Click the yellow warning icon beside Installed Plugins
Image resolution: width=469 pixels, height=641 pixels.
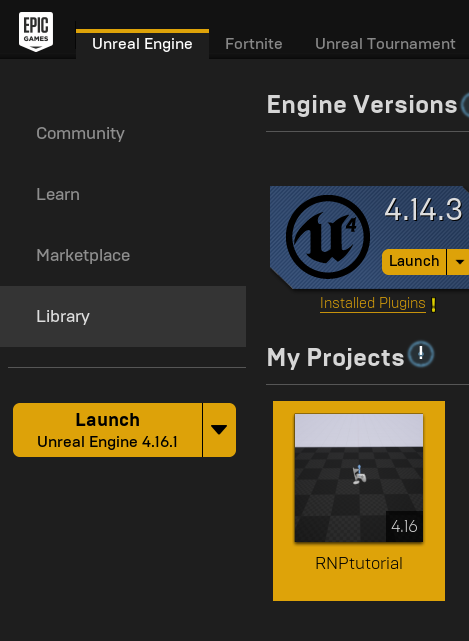pyautogui.click(x=433, y=305)
